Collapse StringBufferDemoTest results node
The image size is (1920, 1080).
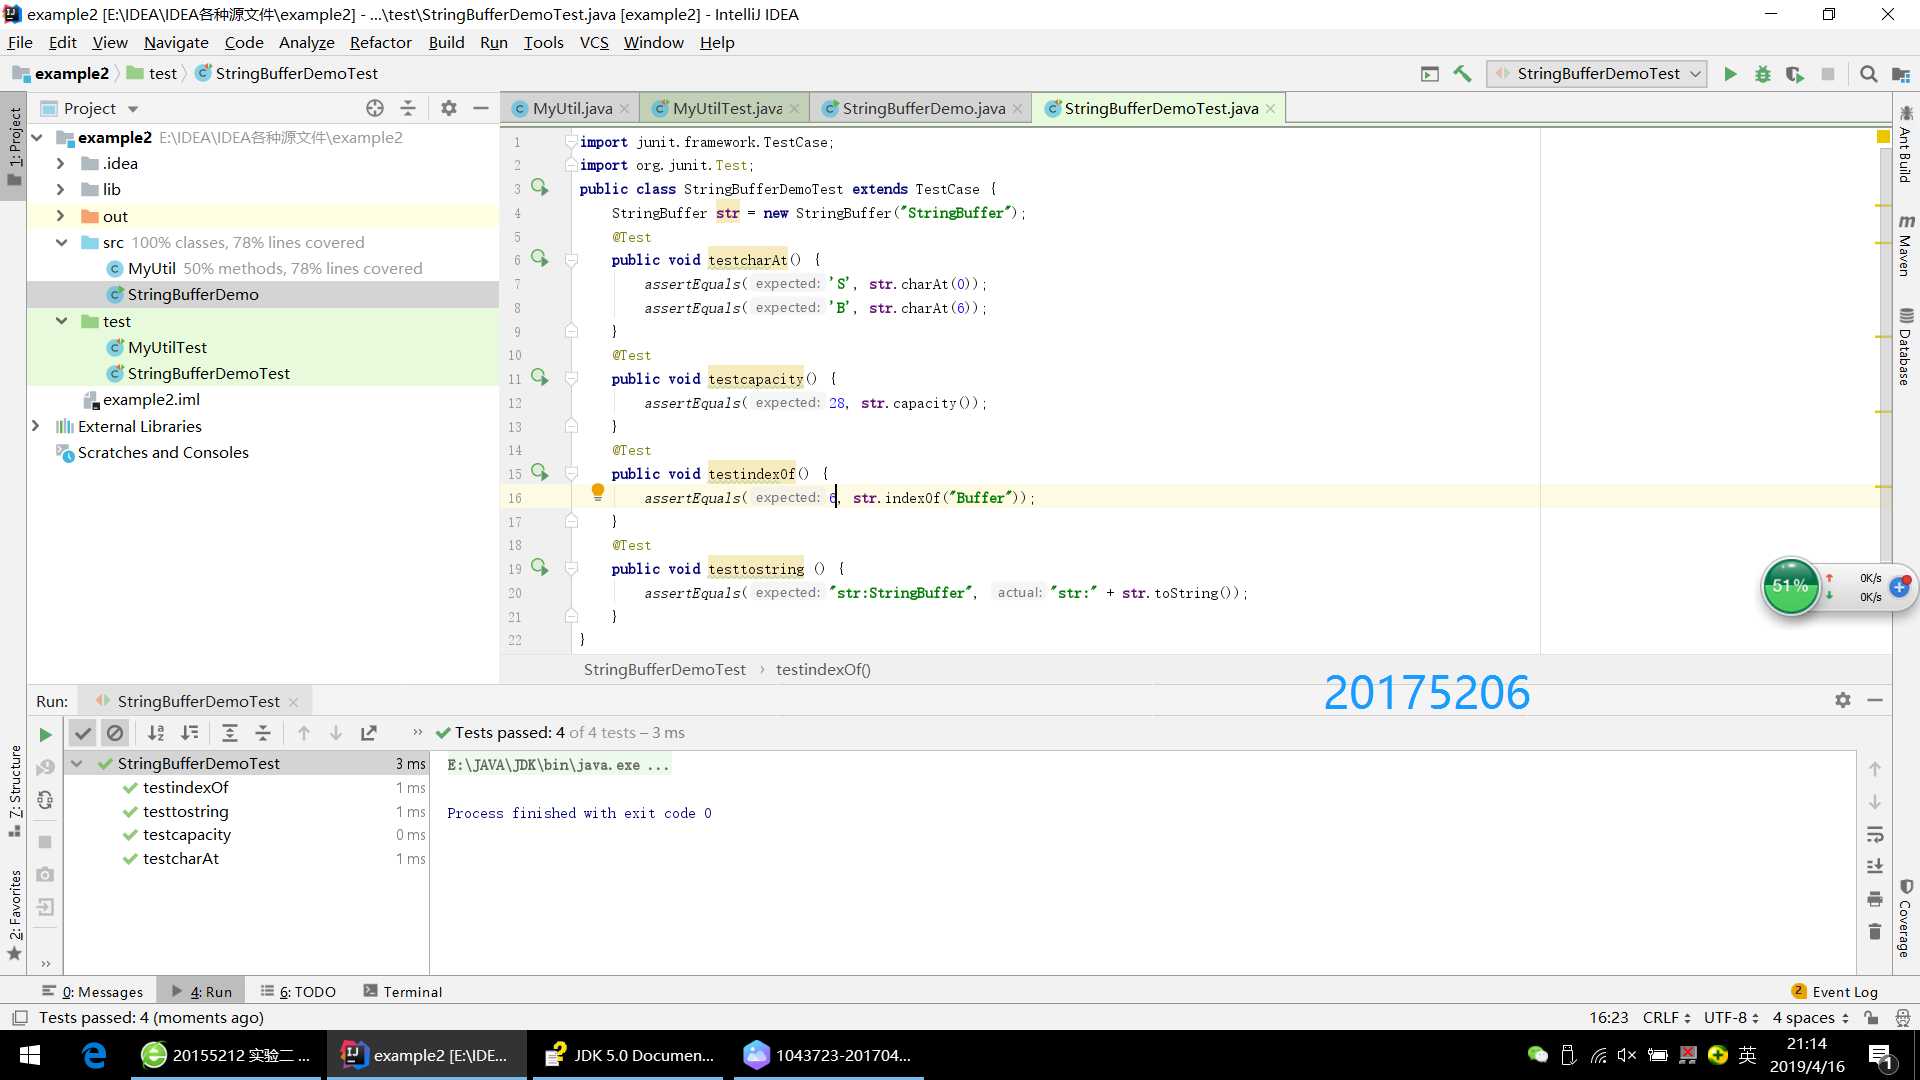[77, 763]
